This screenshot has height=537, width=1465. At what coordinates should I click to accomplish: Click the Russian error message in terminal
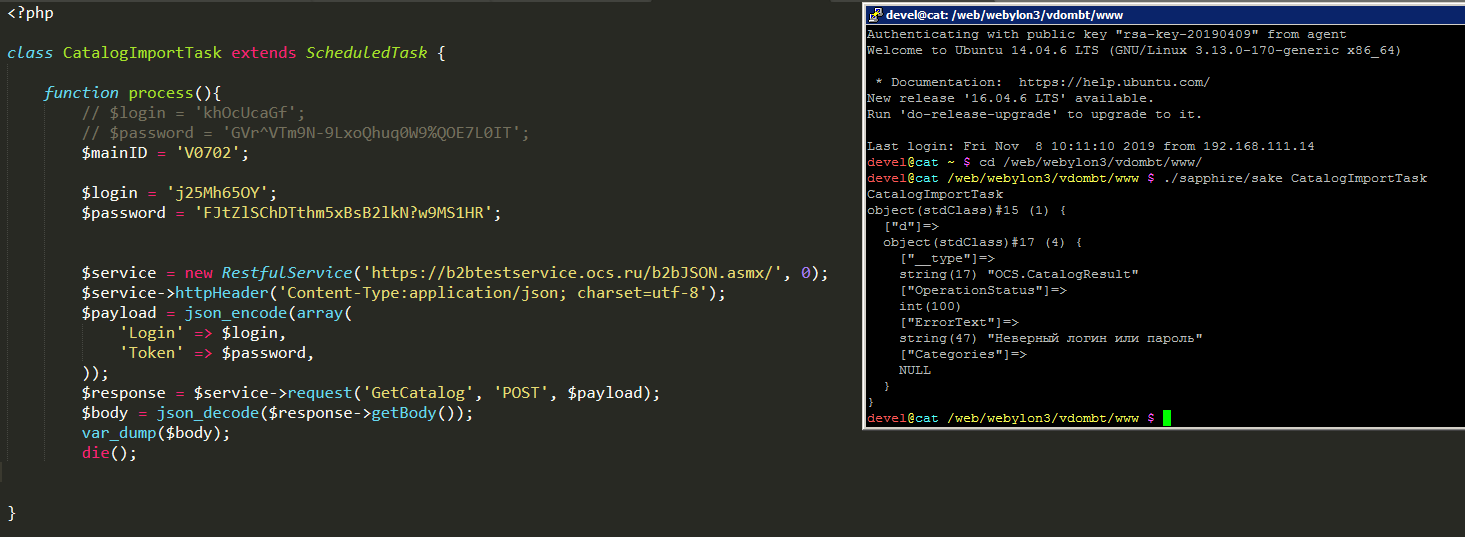[x=1094, y=338]
